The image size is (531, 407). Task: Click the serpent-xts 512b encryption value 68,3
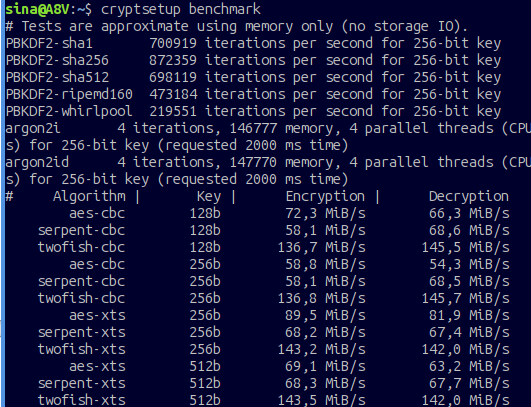(301, 383)
